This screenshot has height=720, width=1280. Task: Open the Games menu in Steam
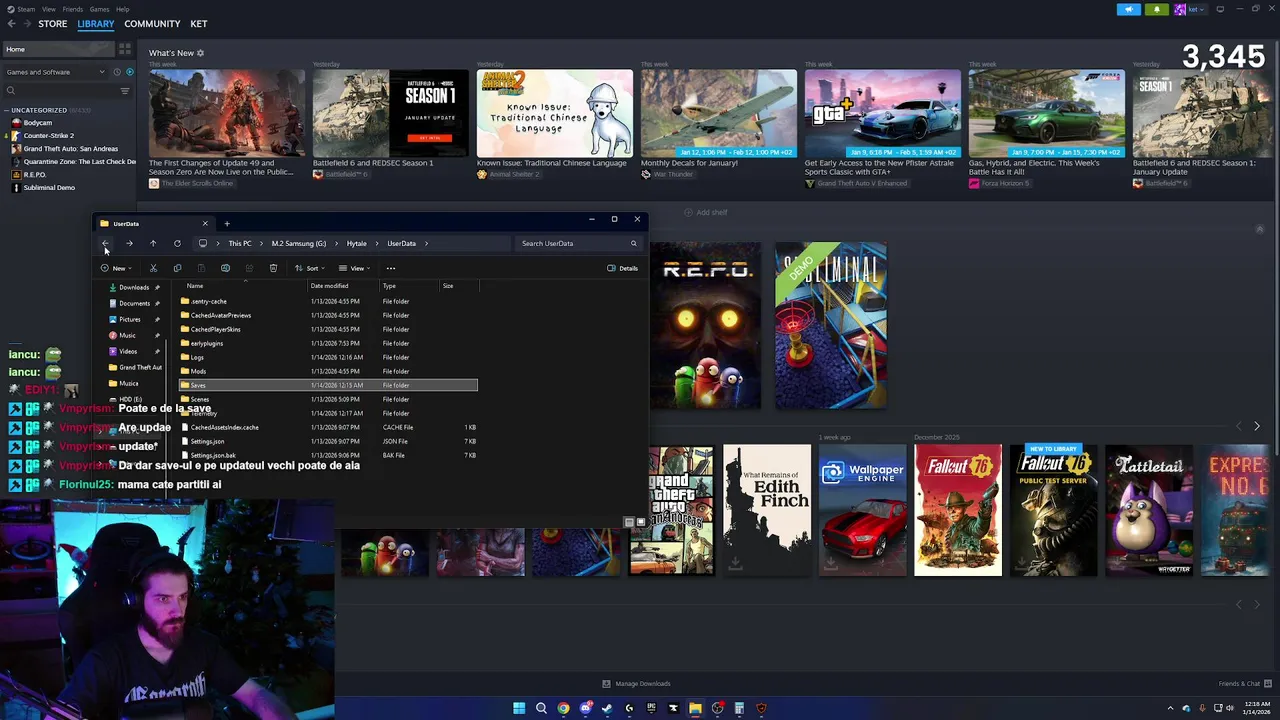coord(99,9)
